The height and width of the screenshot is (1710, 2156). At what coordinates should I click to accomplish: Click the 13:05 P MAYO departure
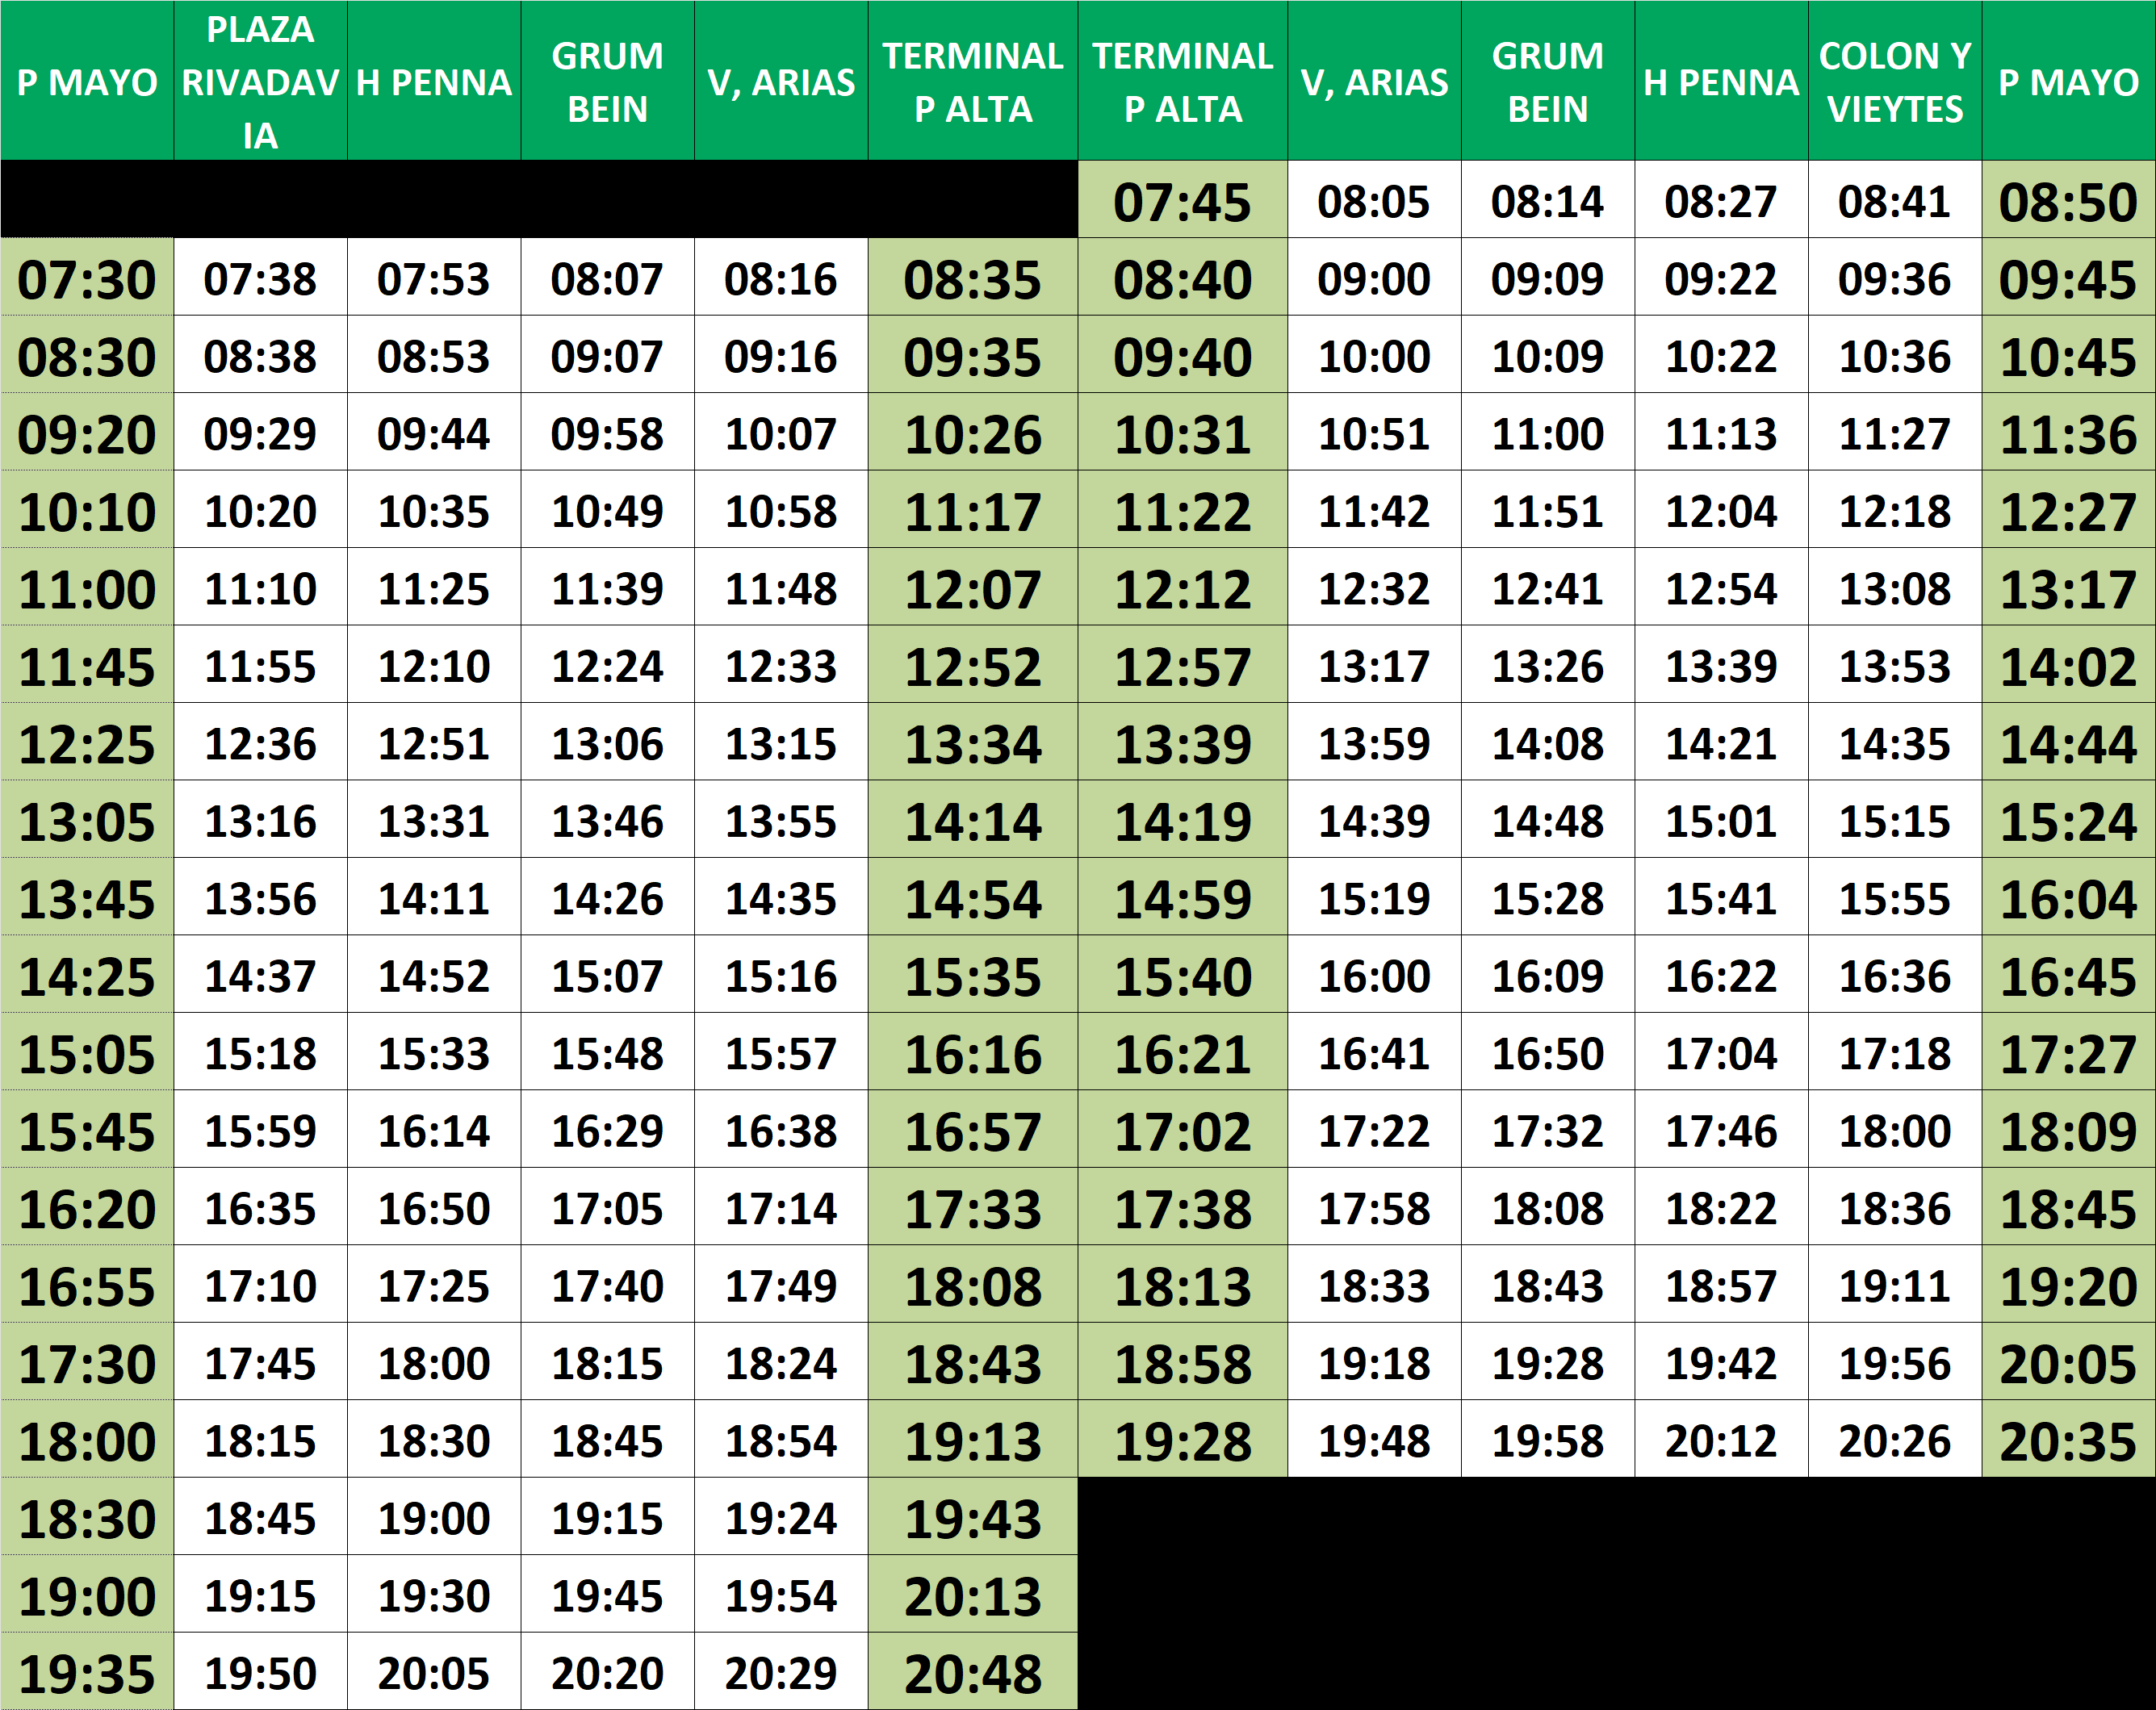tap(87, 821)
